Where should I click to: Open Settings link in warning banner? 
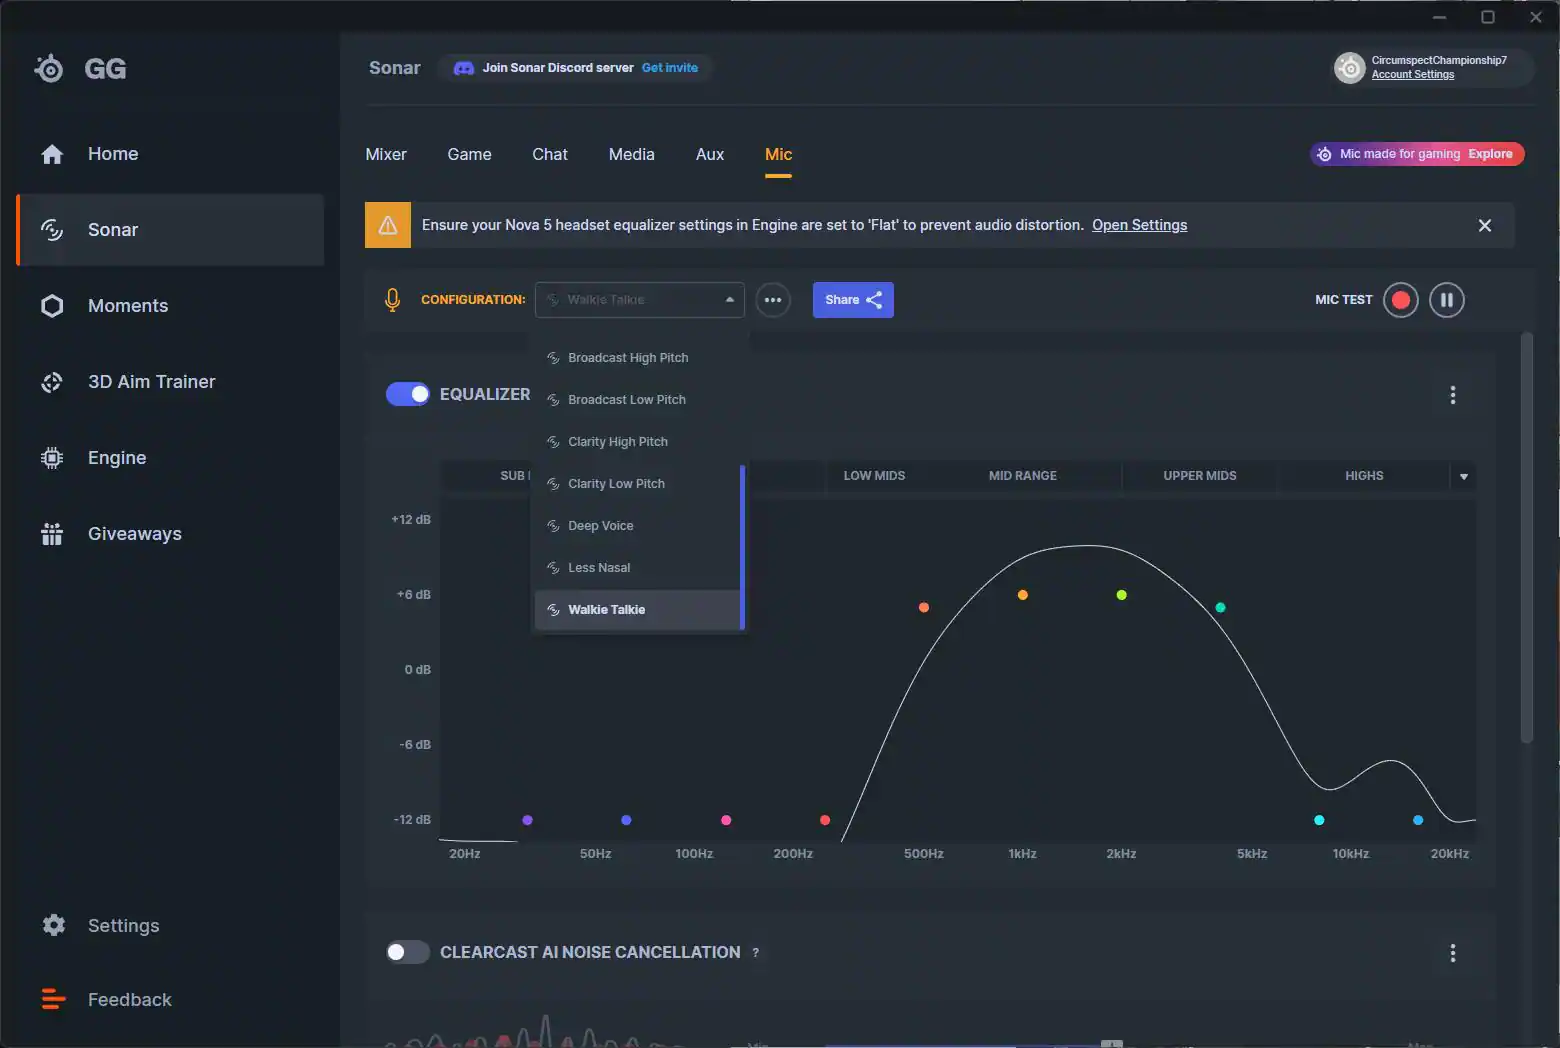point(1139,225)
